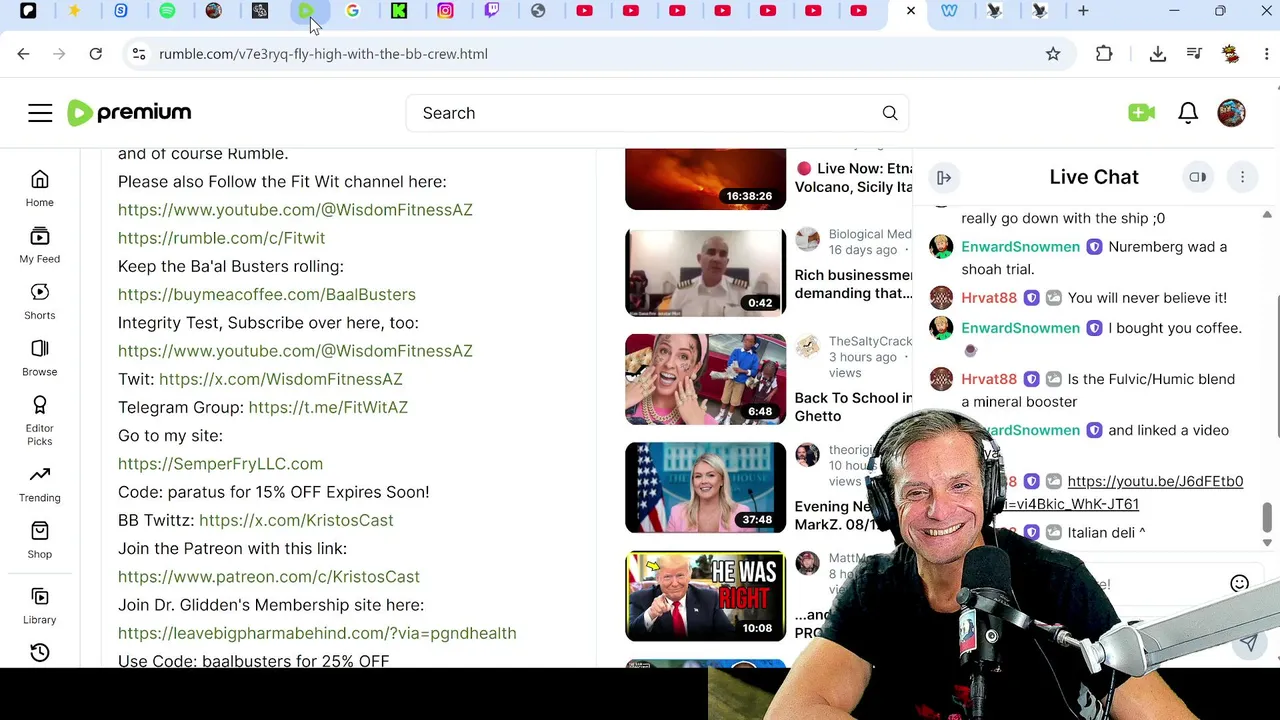1280x720 pixels.
Task: Open the Rumble hamburger menu
Action: click(x=40, y=113)
